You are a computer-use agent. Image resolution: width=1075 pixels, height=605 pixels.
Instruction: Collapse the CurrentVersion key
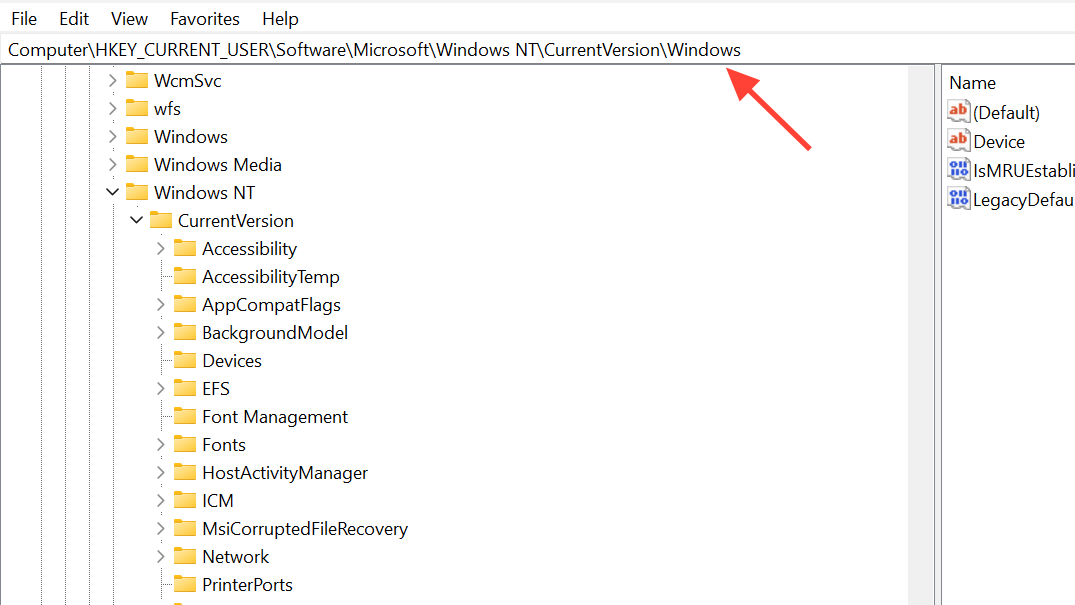point(136,220)
